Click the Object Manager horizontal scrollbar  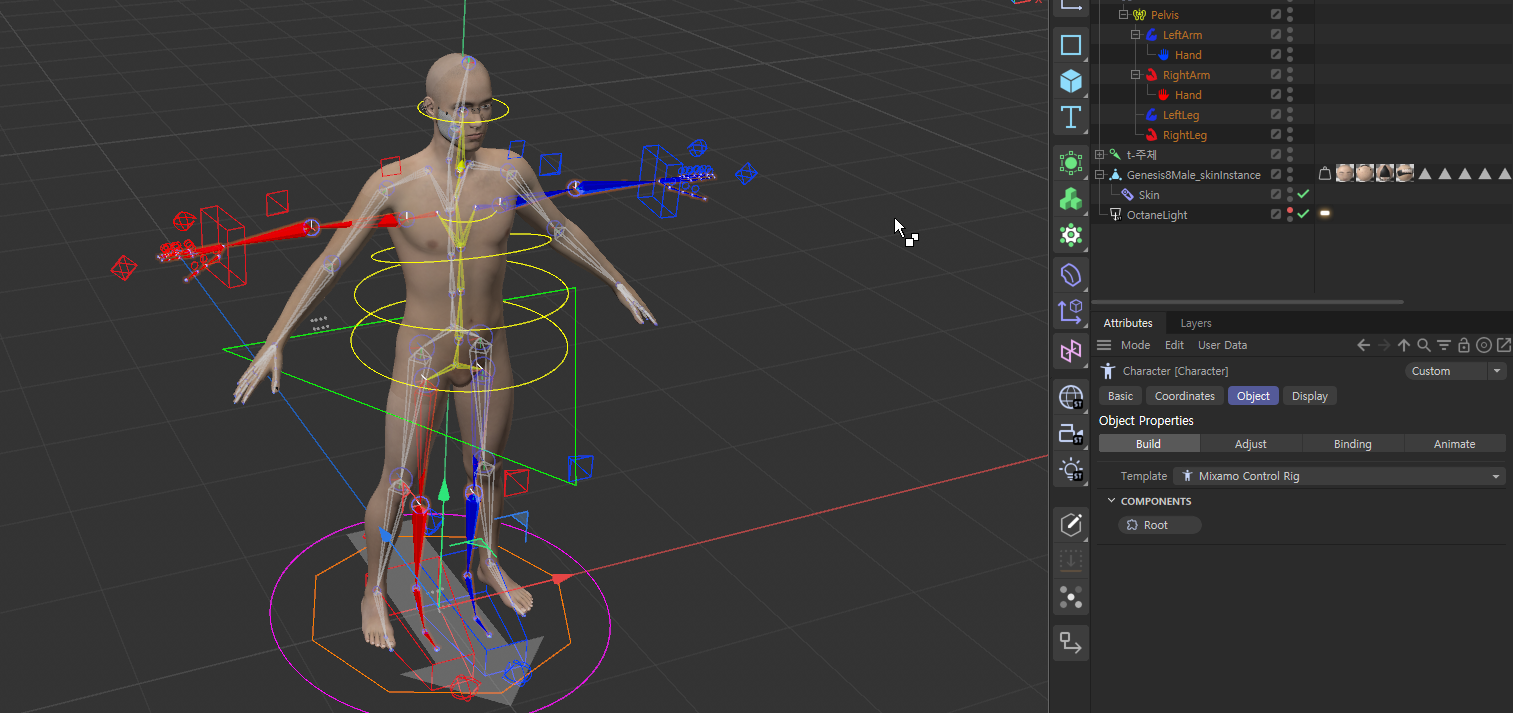click(1248, 302)
